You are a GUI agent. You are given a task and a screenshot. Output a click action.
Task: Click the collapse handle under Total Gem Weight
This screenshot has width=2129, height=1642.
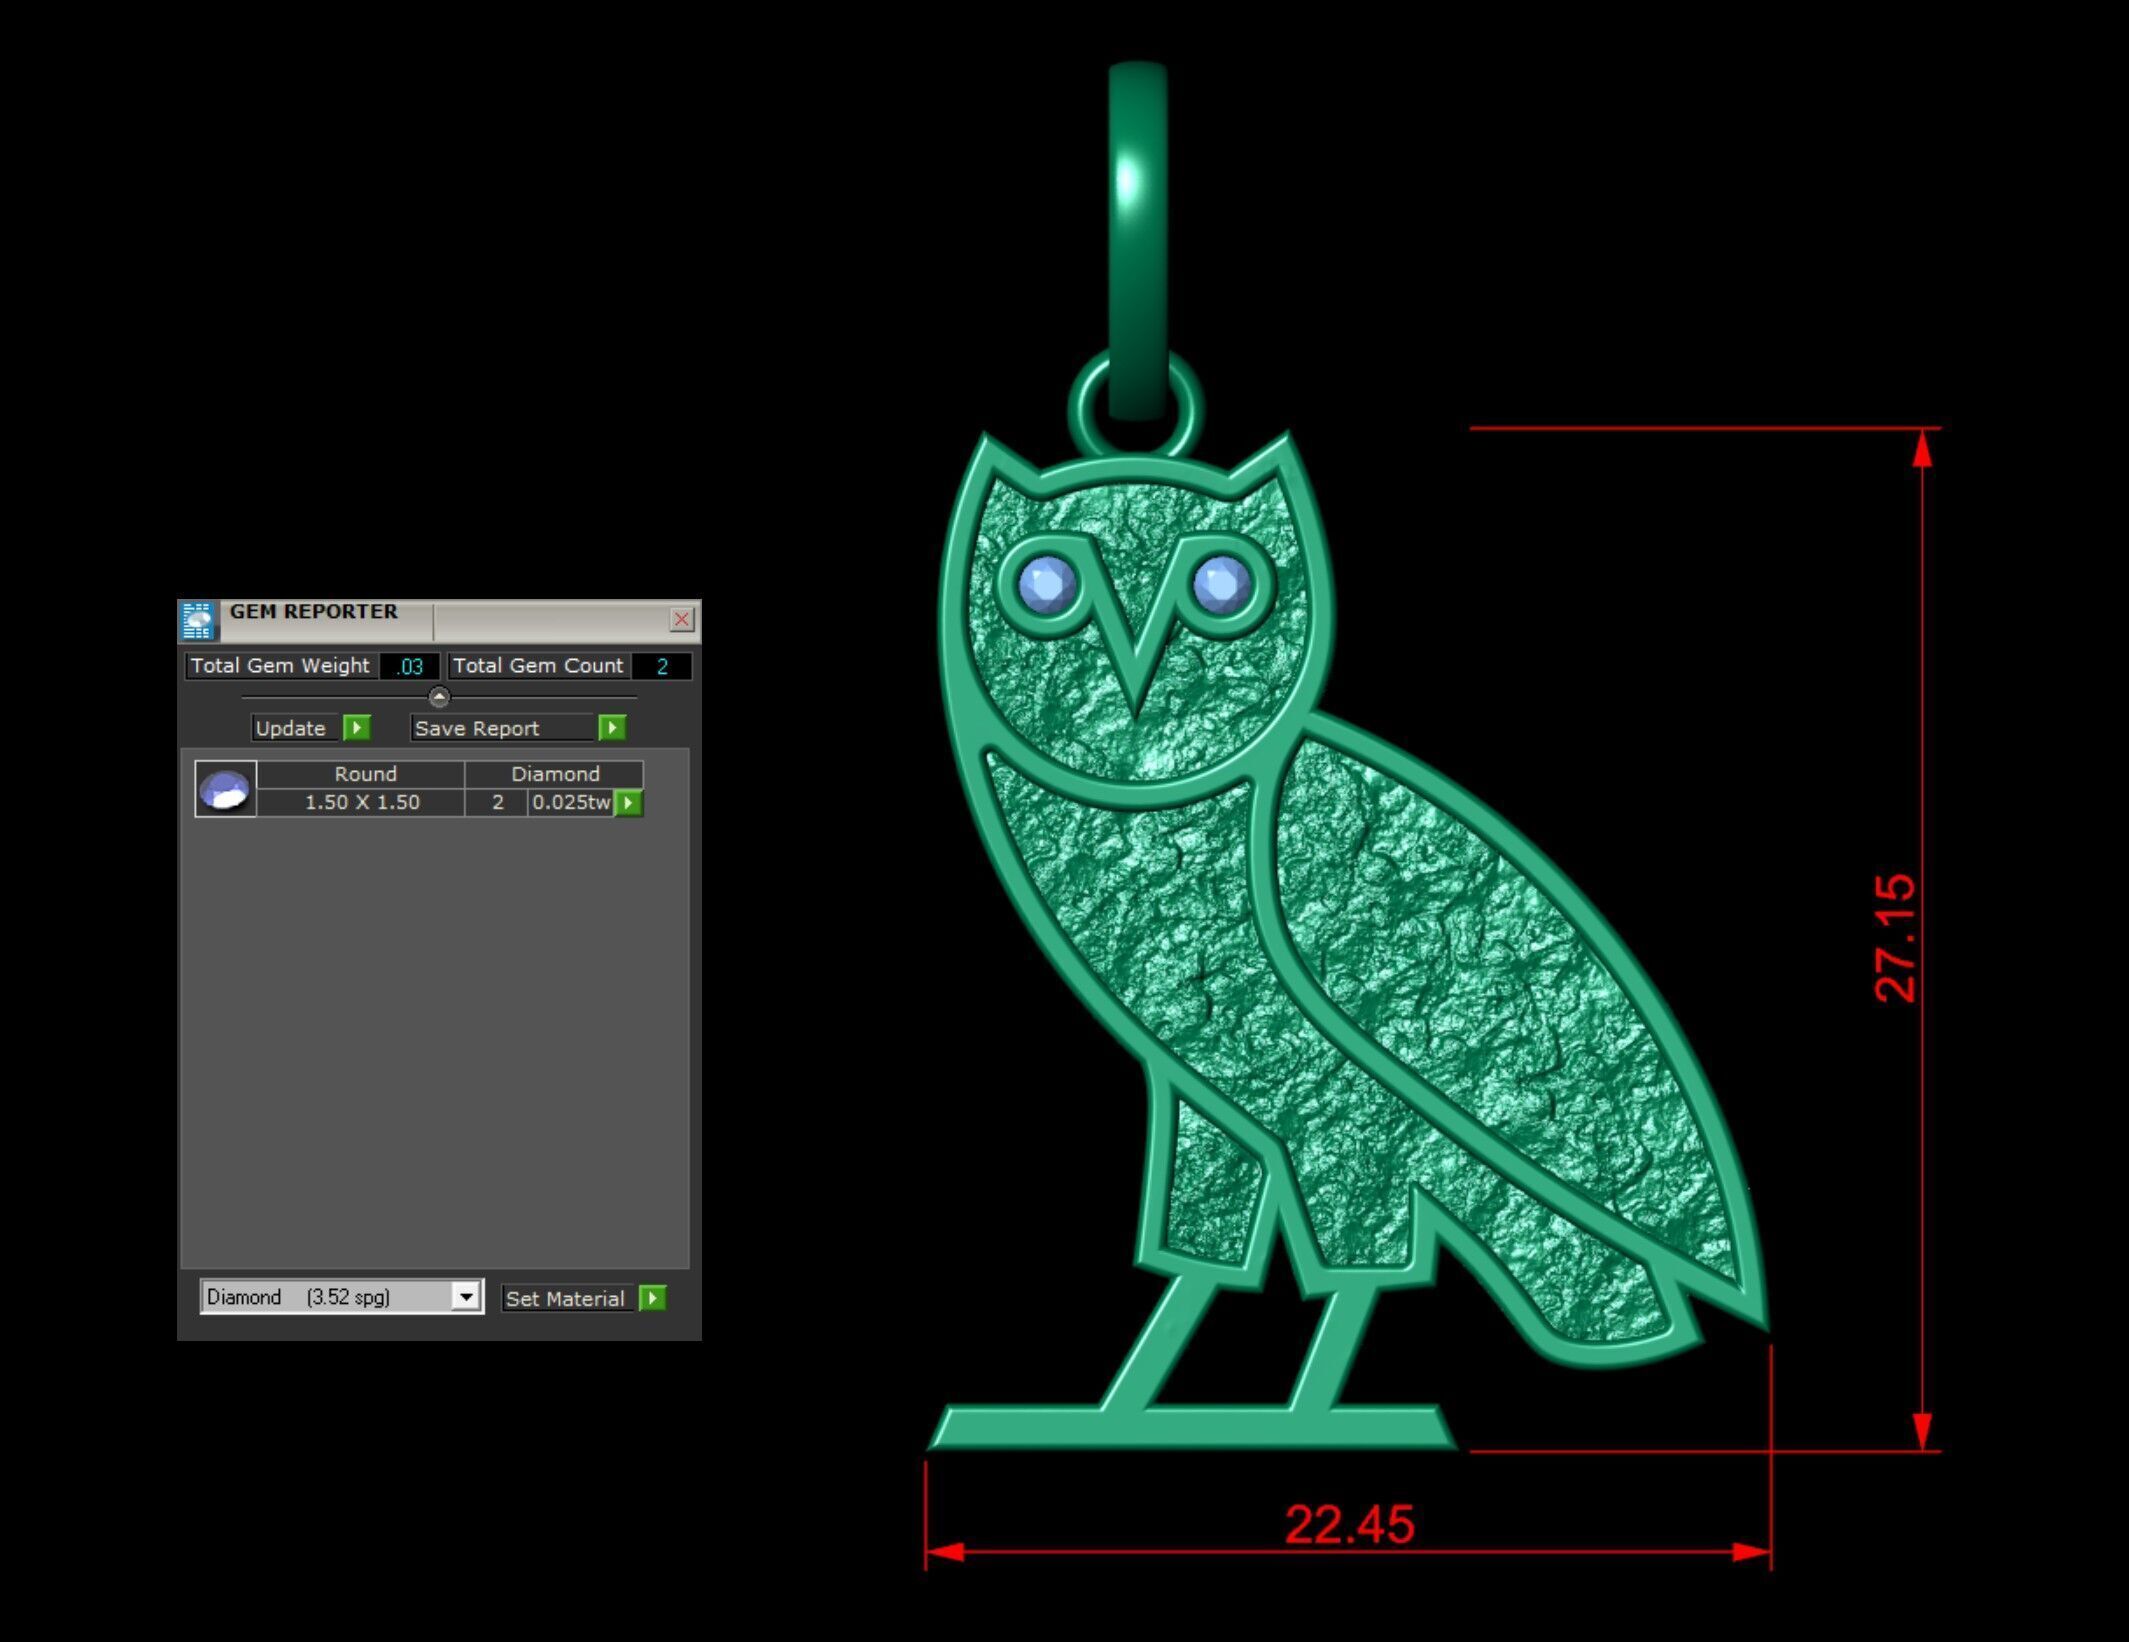(439, 696)
